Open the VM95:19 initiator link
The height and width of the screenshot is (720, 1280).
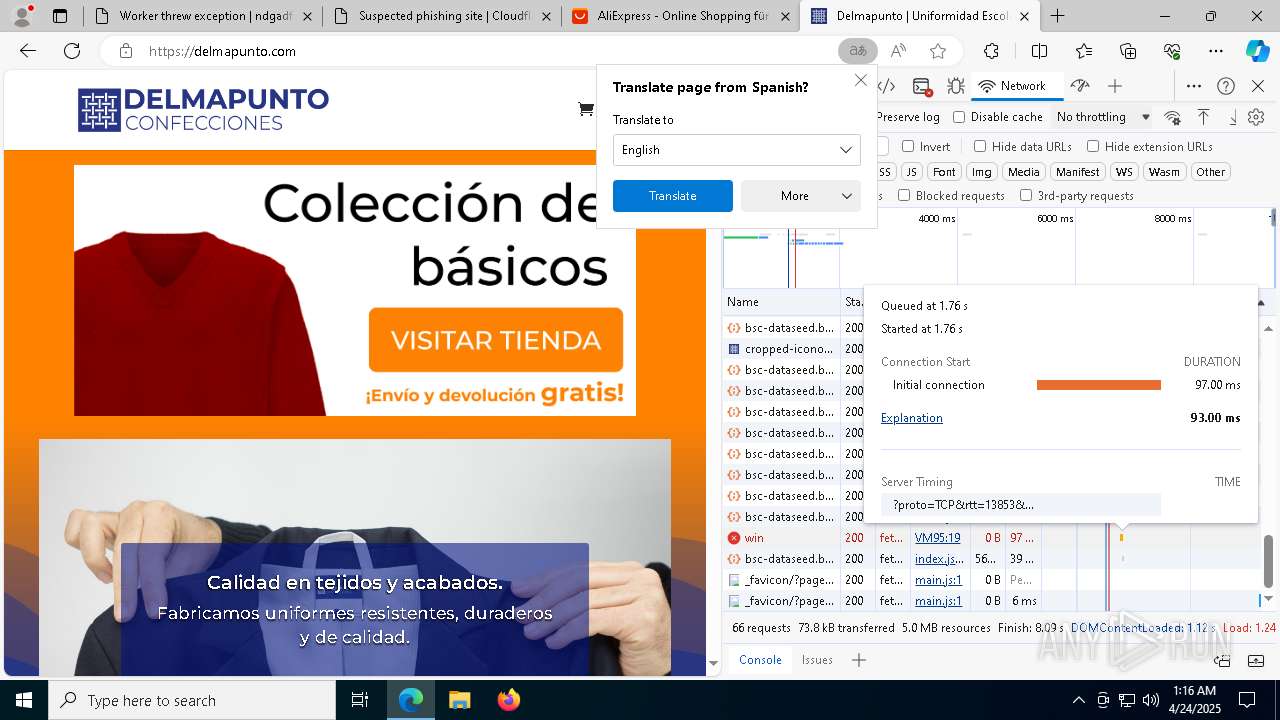[x=937, y=538]
